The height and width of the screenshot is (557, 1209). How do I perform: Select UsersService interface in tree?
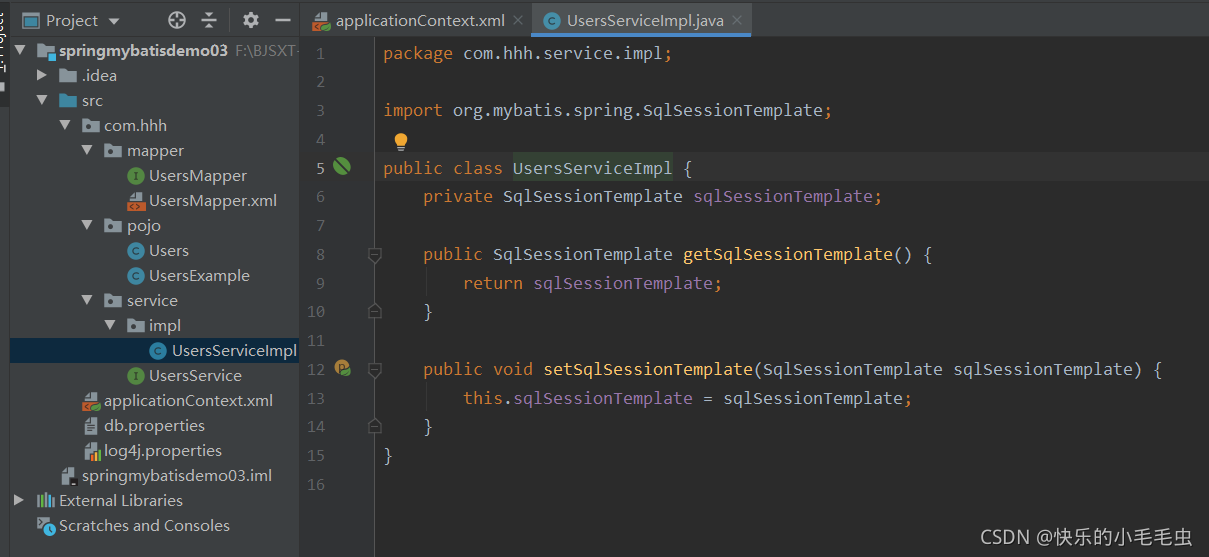(195, 375)
